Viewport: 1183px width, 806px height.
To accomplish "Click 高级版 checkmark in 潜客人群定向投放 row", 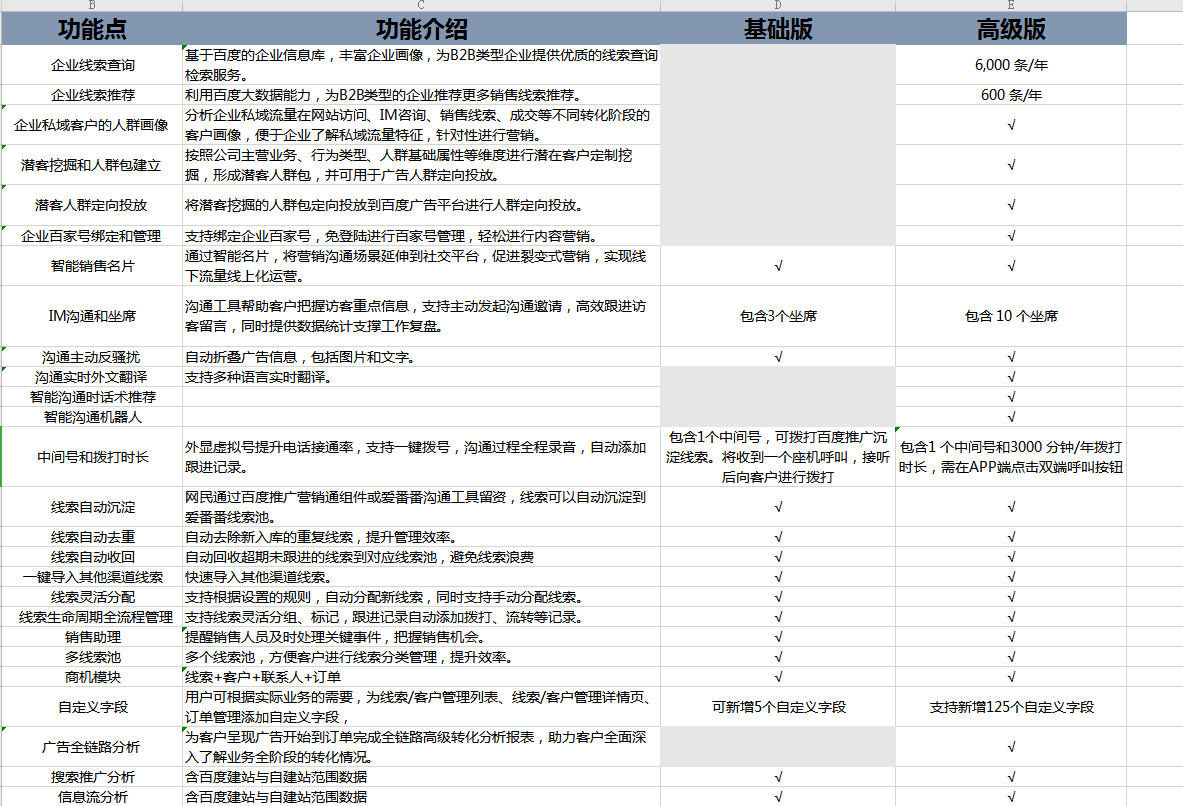I will click(1011, 205).
